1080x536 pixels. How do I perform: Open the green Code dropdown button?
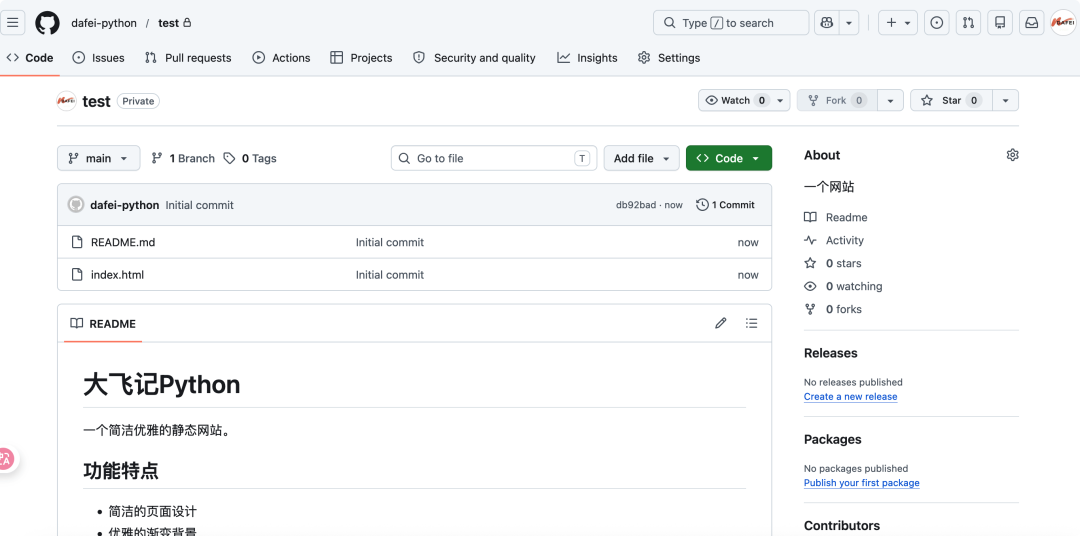point(729,158)
